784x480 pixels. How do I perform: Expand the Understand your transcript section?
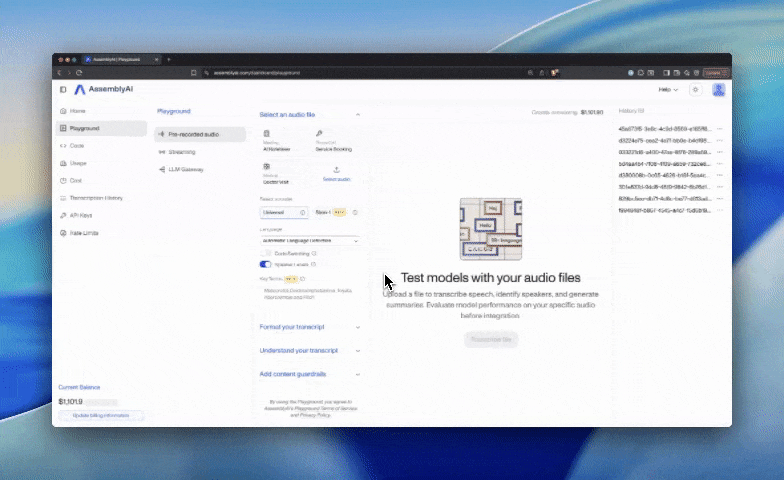coord(310,350)
